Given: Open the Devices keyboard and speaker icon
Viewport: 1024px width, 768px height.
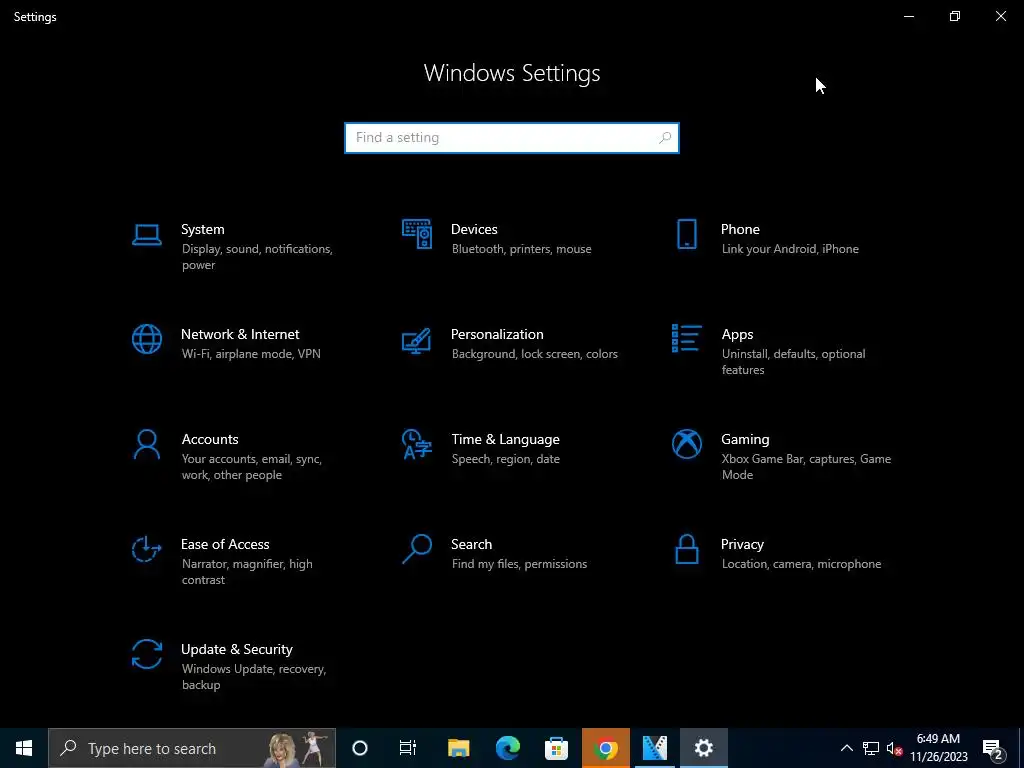Looking at the screenshot, I should [x=417, y=234].
